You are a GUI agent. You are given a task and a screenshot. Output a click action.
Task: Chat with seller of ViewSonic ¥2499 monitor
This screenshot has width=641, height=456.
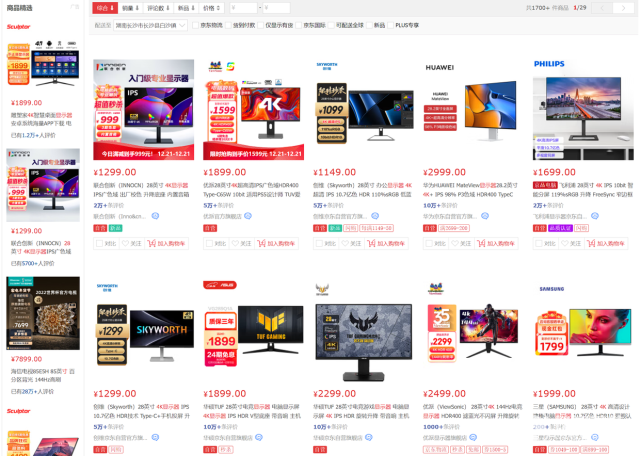click(x=473, y=438)
